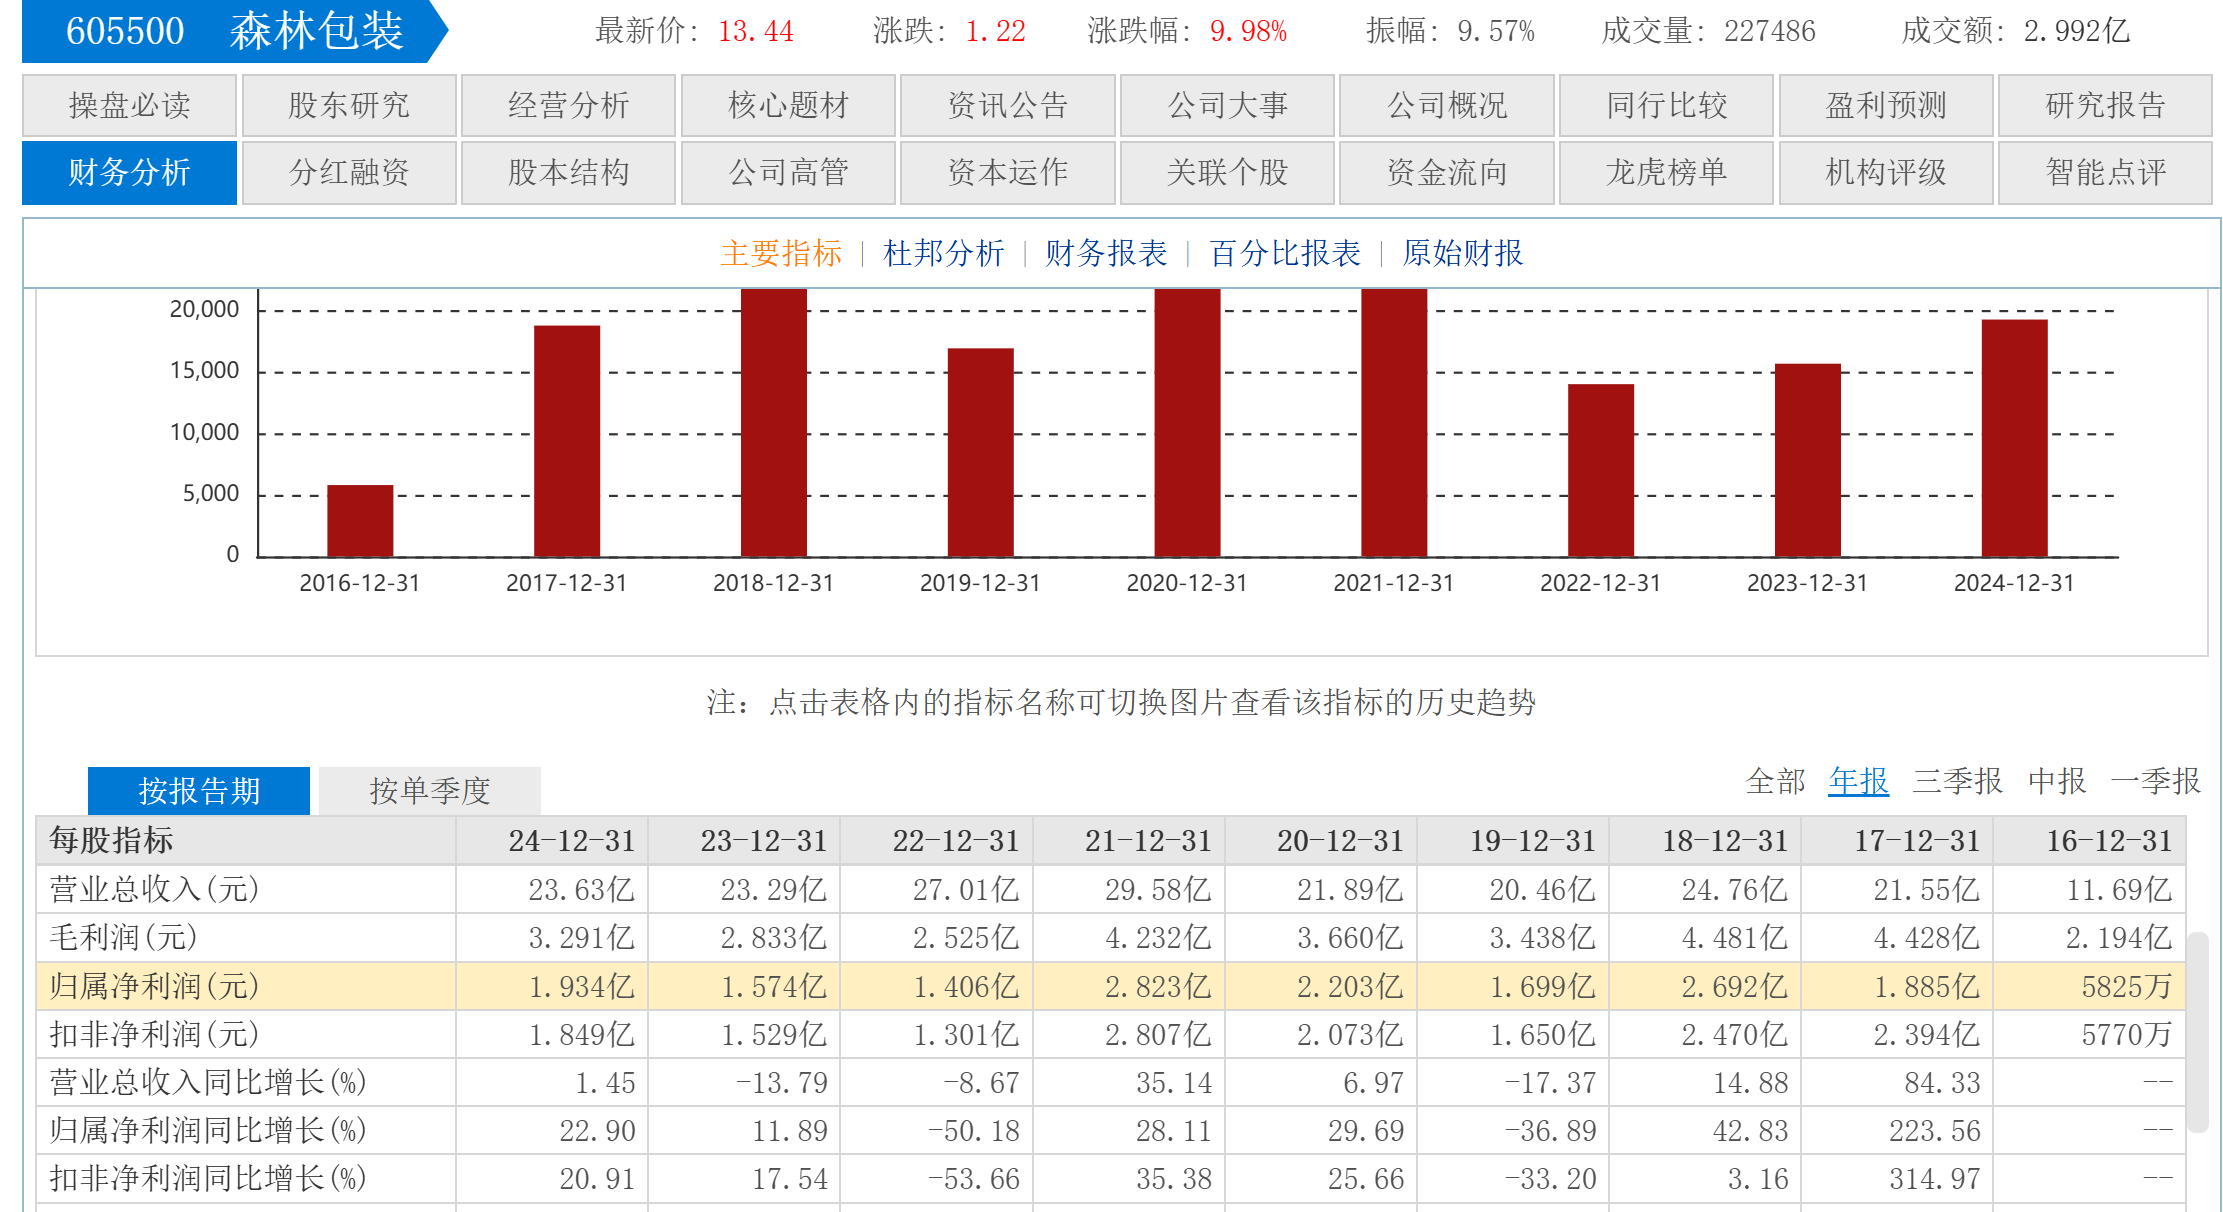The image size is (2223, 1212).
Task: Filter reports by 中报
Action: 2057,781
